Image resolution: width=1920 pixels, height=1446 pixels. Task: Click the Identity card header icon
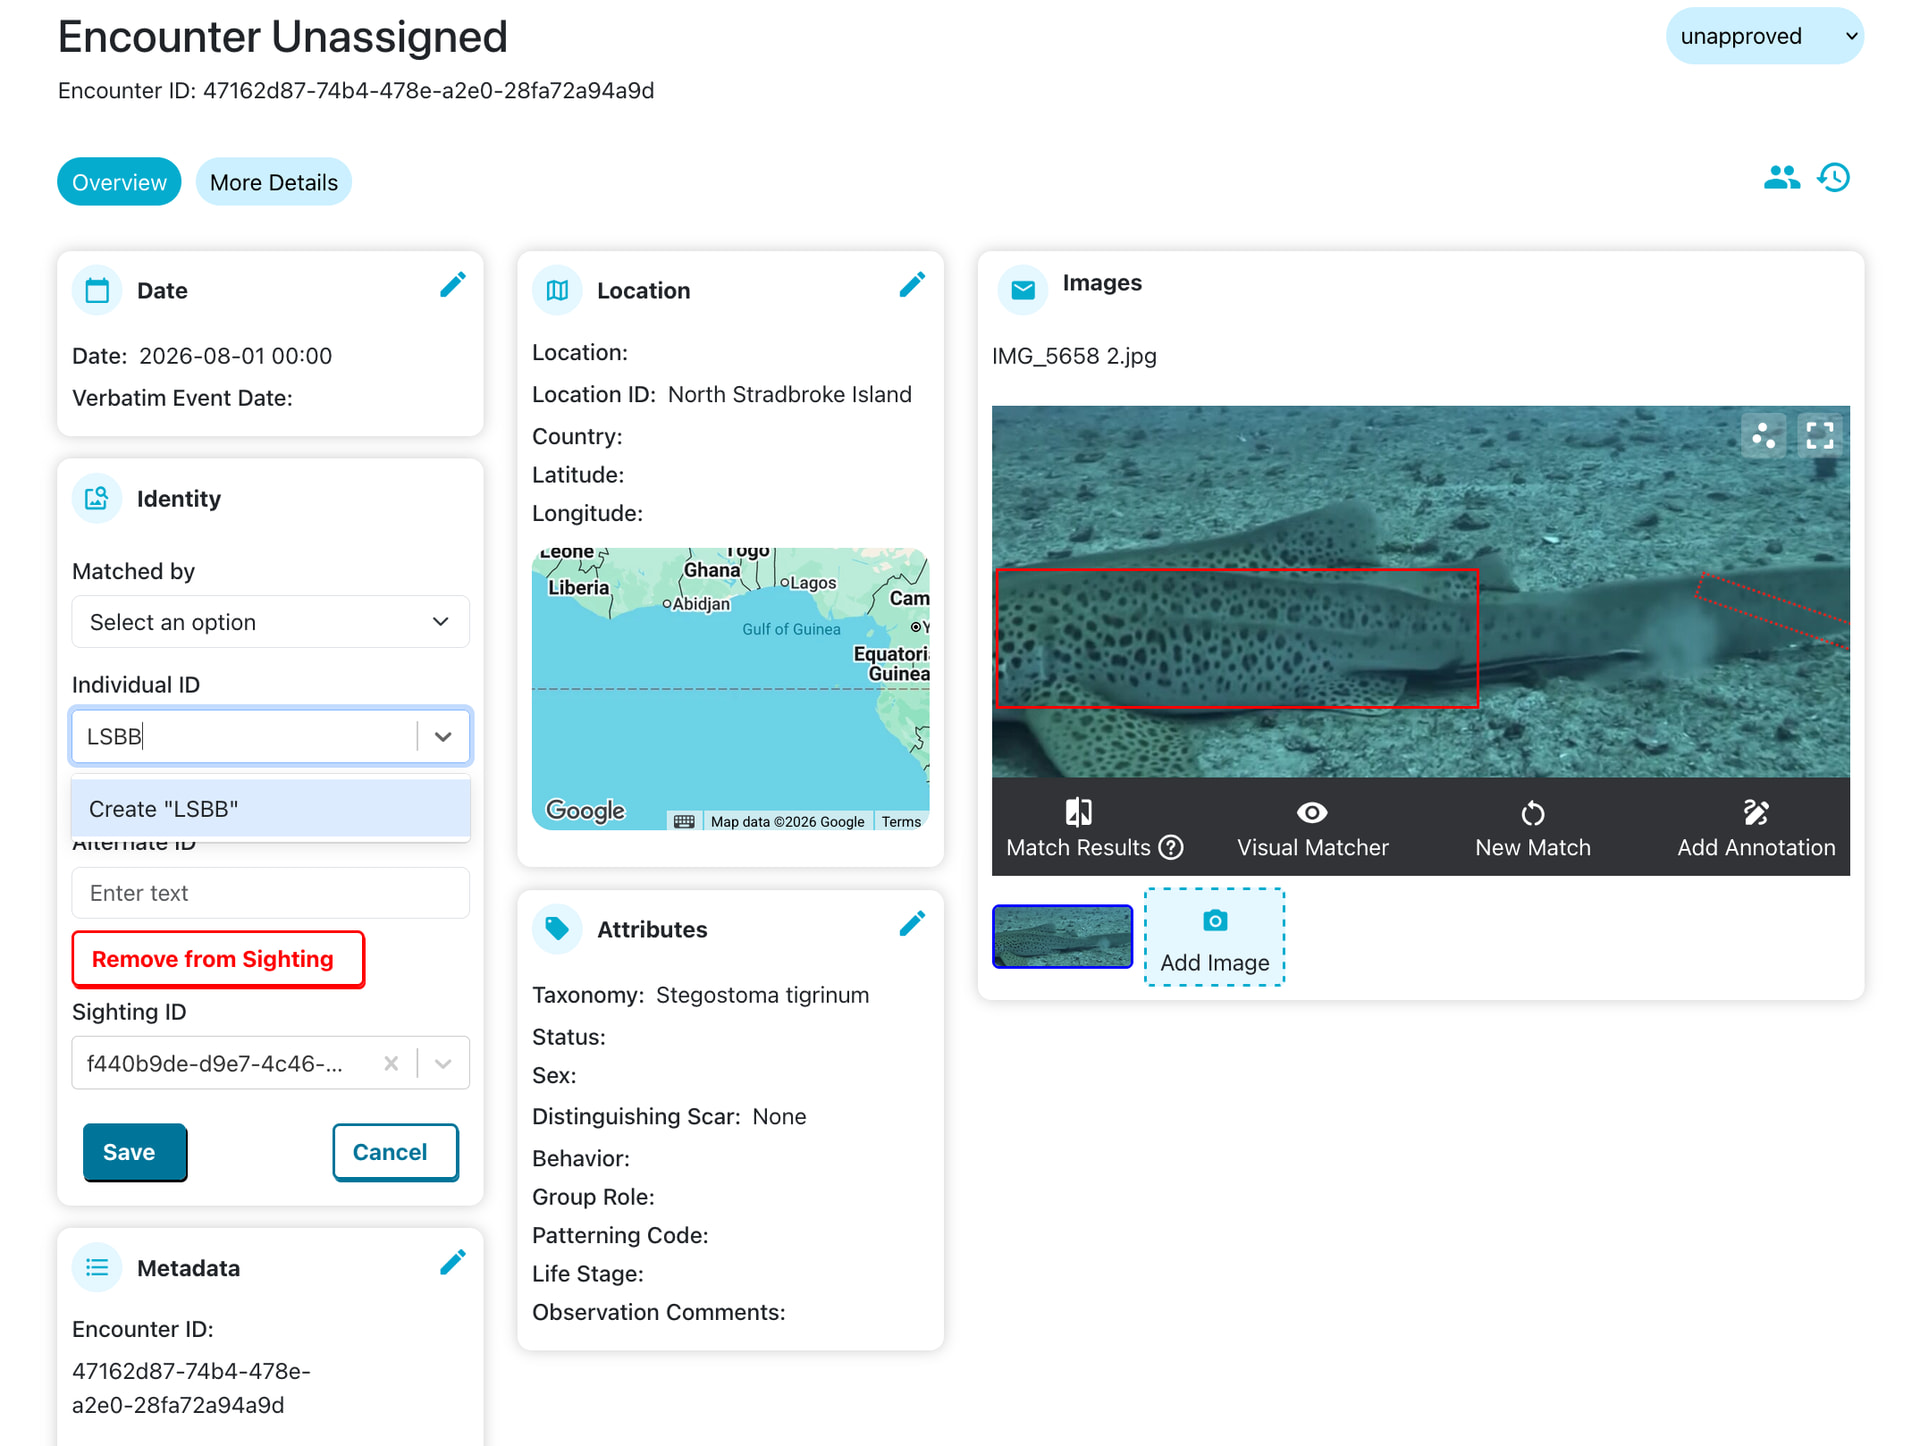(x=97, y=498)
